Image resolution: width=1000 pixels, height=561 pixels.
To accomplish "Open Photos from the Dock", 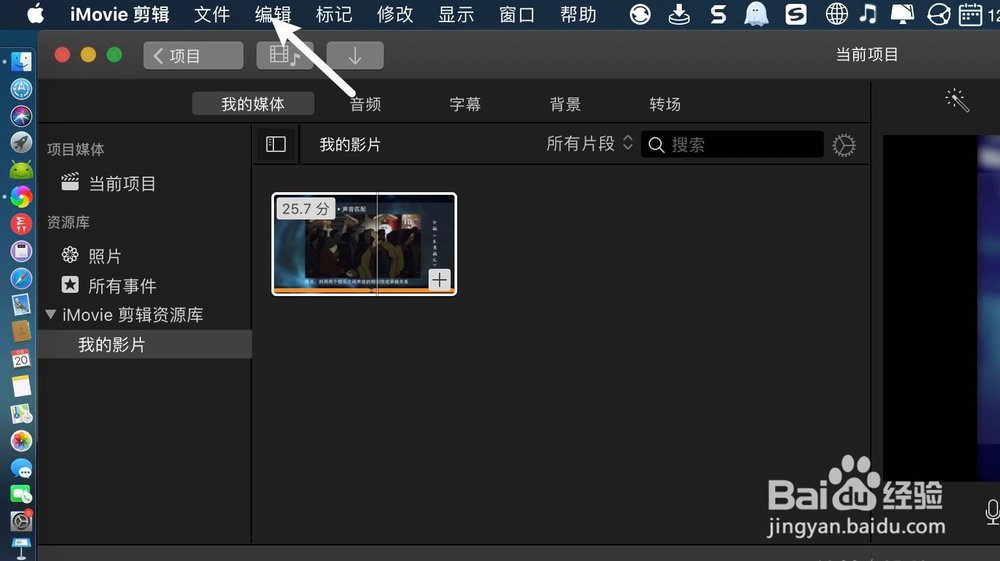I will [21, 441].
